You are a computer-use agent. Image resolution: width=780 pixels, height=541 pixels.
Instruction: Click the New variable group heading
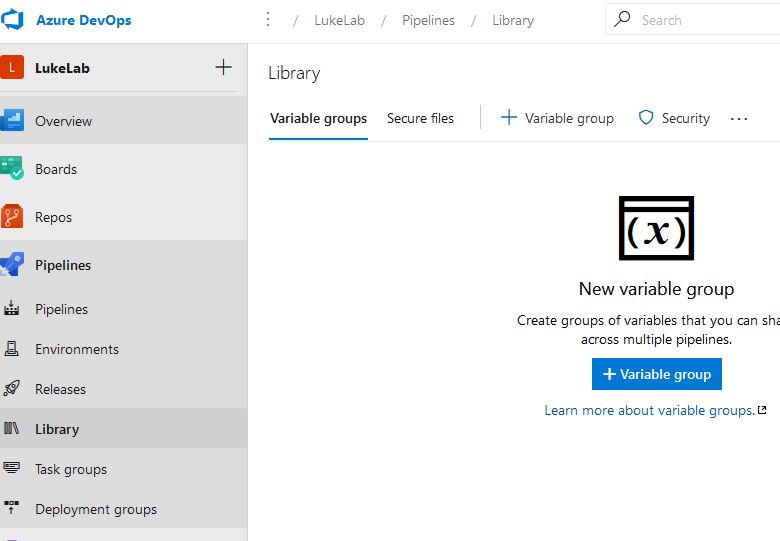click(x=657, y=289)
